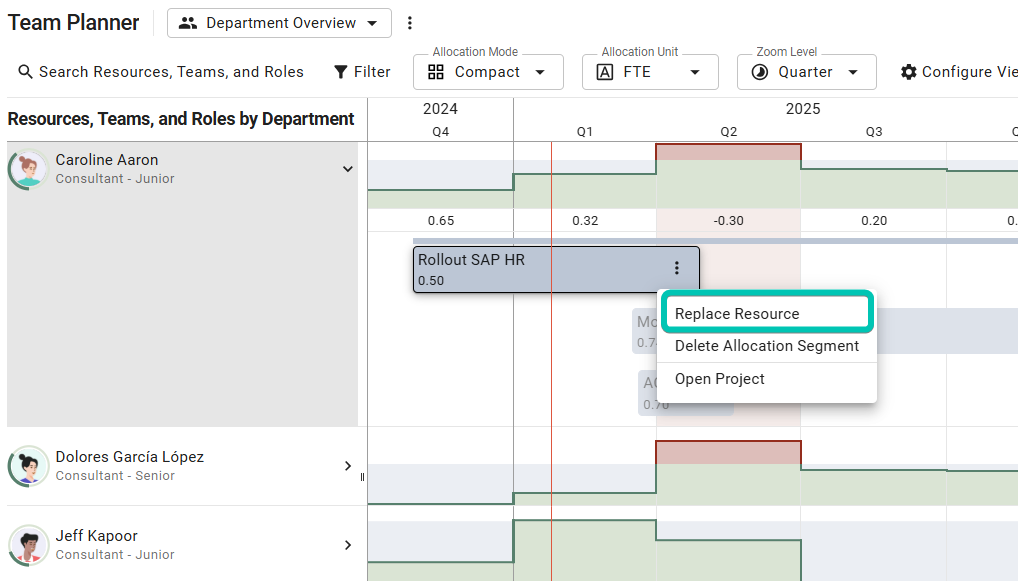
Task: Choose Delete Allocation Segment
Action: [x=766, y=346]
